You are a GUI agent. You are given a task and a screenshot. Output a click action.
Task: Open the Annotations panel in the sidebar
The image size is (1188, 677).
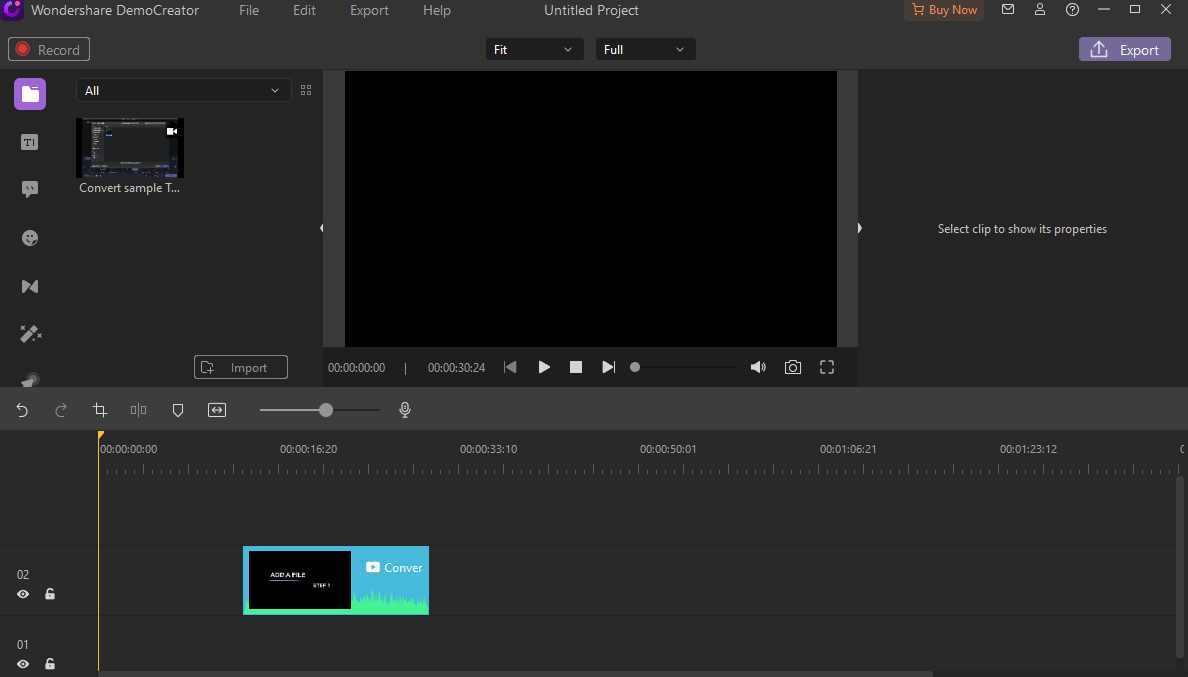pyautogui.click(x=29, y=189)
